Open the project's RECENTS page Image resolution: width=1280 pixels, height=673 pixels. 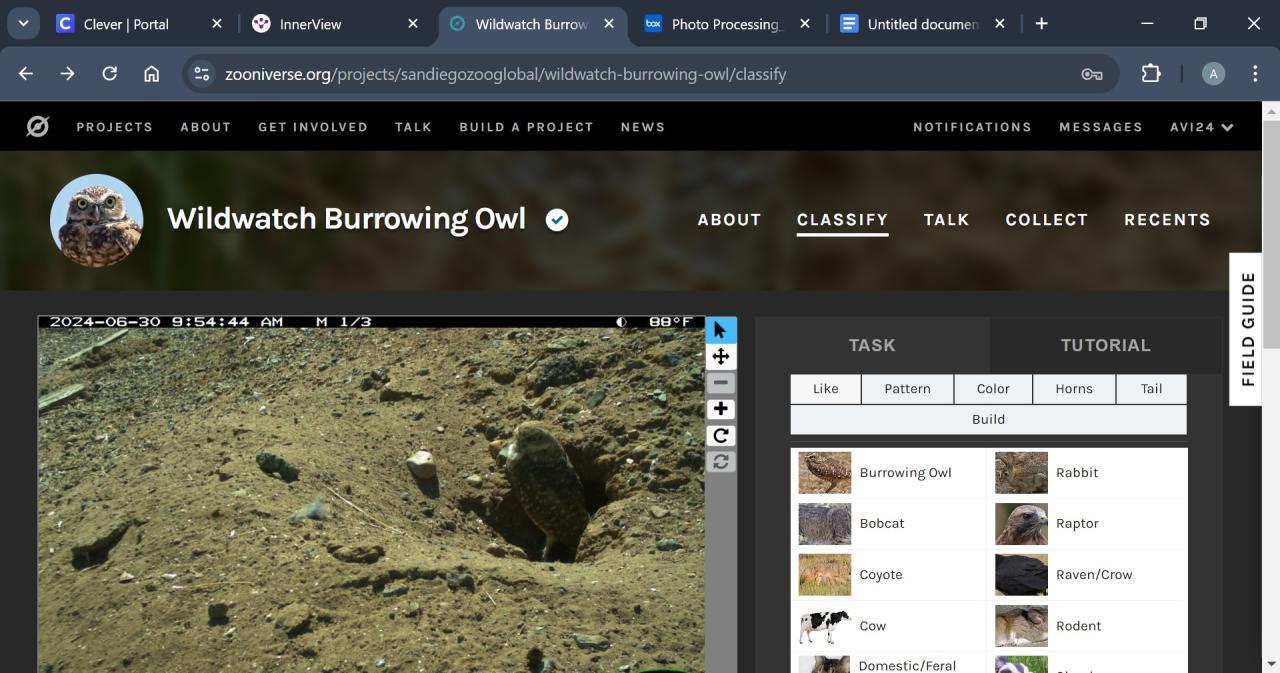pyautogui.click(x=1167, y=220)
